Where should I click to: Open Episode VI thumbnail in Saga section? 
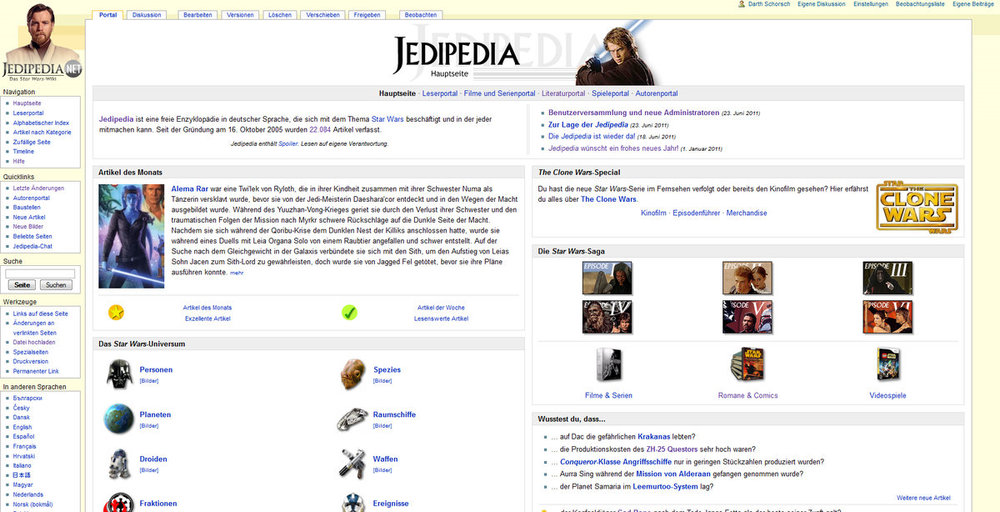point(888,317)
